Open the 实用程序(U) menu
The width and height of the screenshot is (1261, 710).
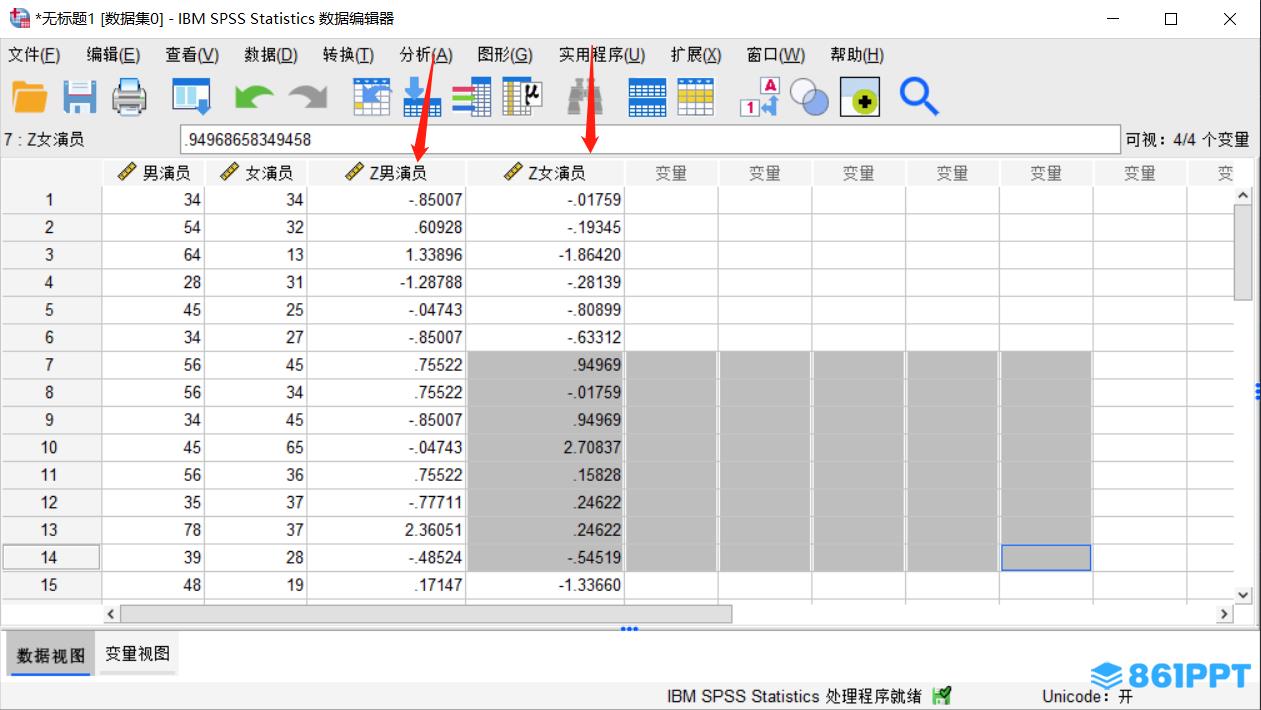(x=602, y=55)
